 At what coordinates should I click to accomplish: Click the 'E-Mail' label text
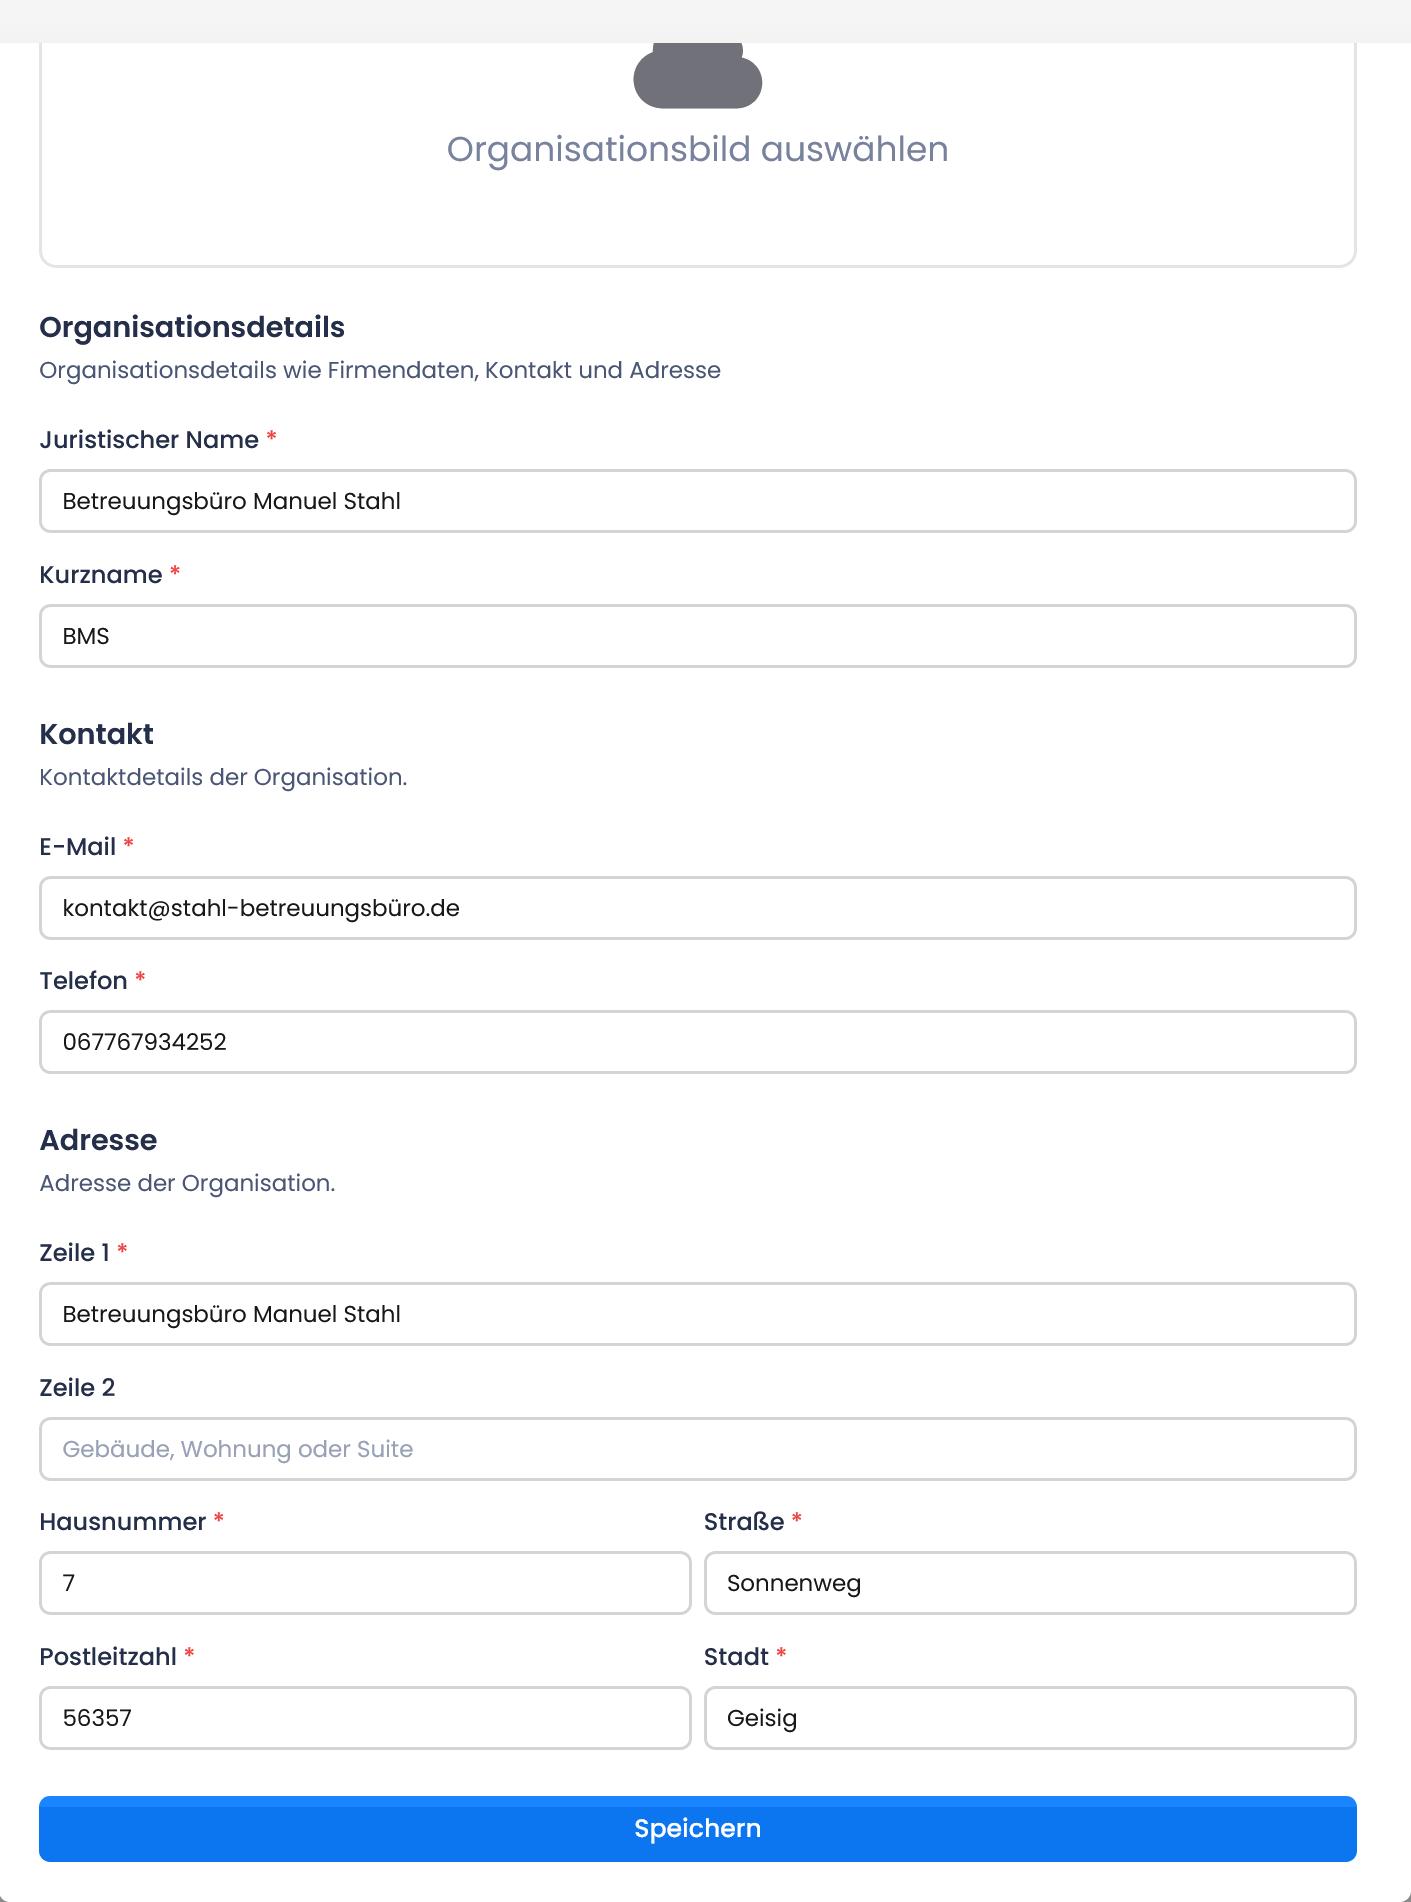78,847
